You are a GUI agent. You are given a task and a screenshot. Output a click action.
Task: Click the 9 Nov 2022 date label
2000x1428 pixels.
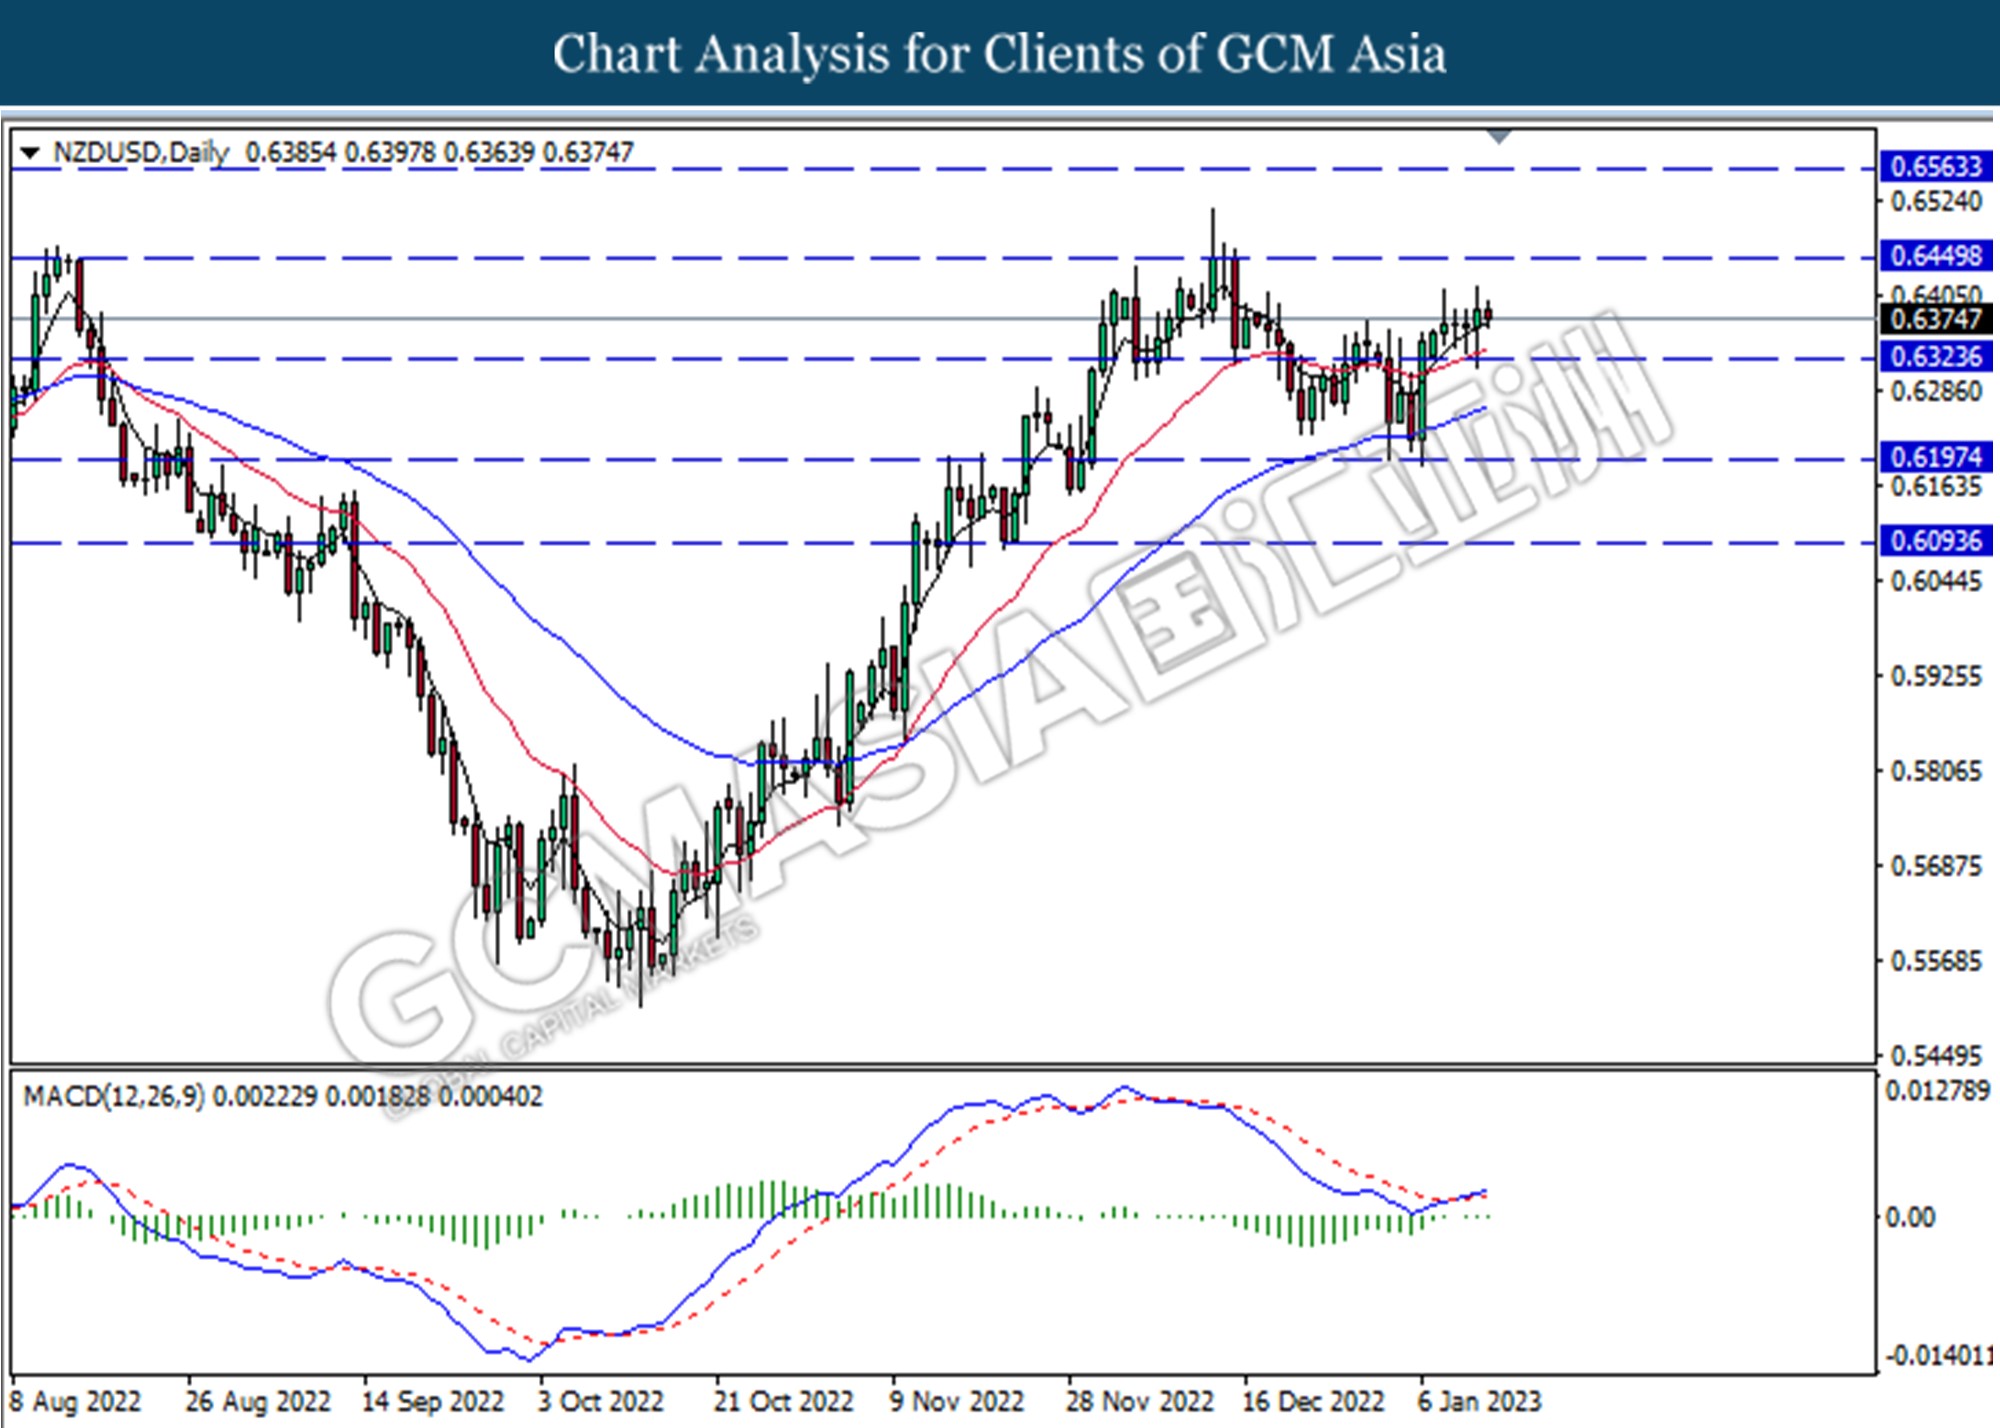tap(957, 1401)
